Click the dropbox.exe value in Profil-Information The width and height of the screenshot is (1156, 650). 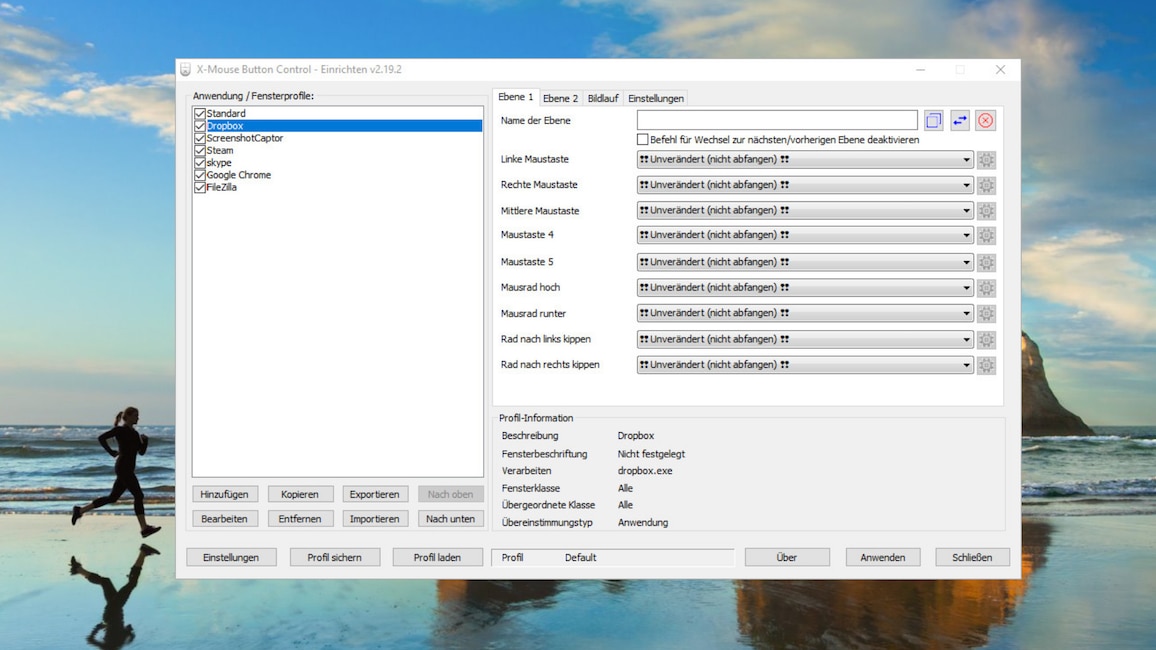[645, 471]
